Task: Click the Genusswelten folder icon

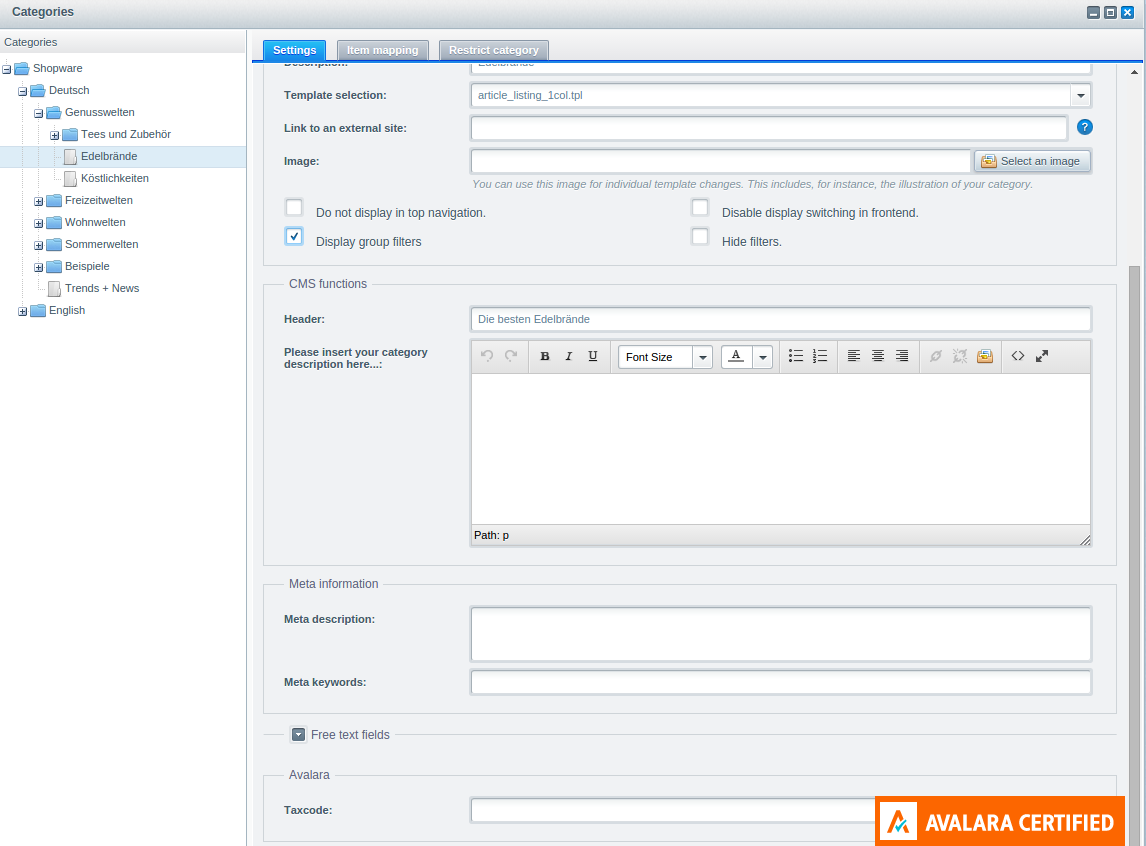Action: 54,113
